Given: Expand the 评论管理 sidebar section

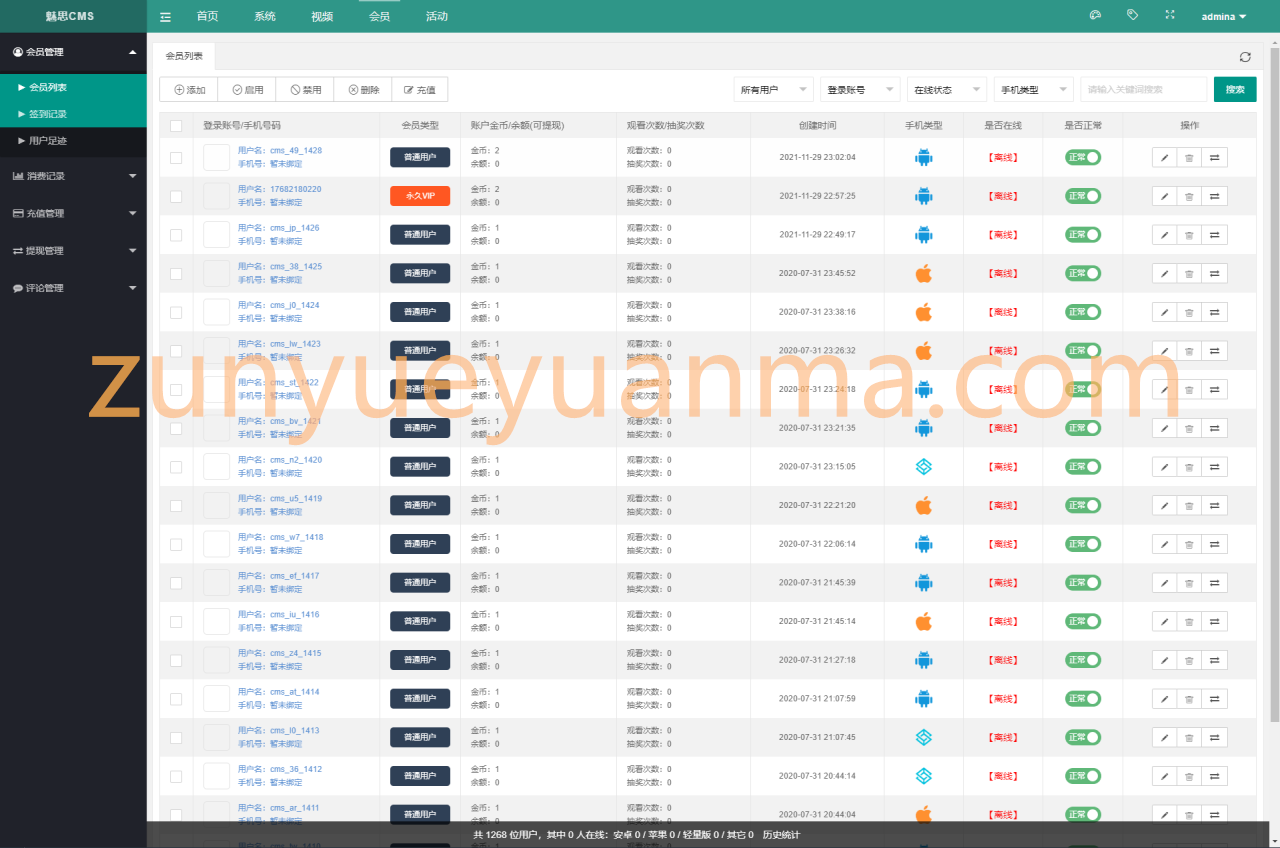Looking at the screenshot, I should [x=73, y=288].
